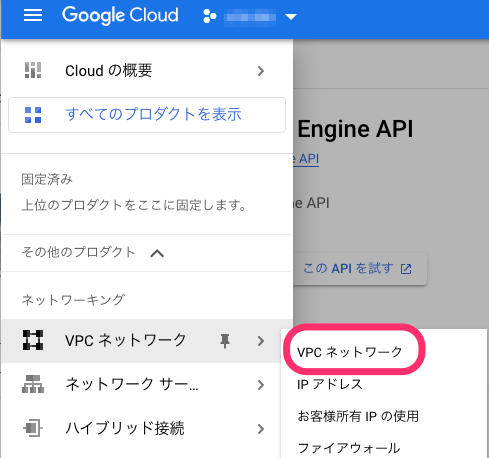The image size is (489, 458).
Task: Open the underlined API link
Action: [x=306, y=159]
